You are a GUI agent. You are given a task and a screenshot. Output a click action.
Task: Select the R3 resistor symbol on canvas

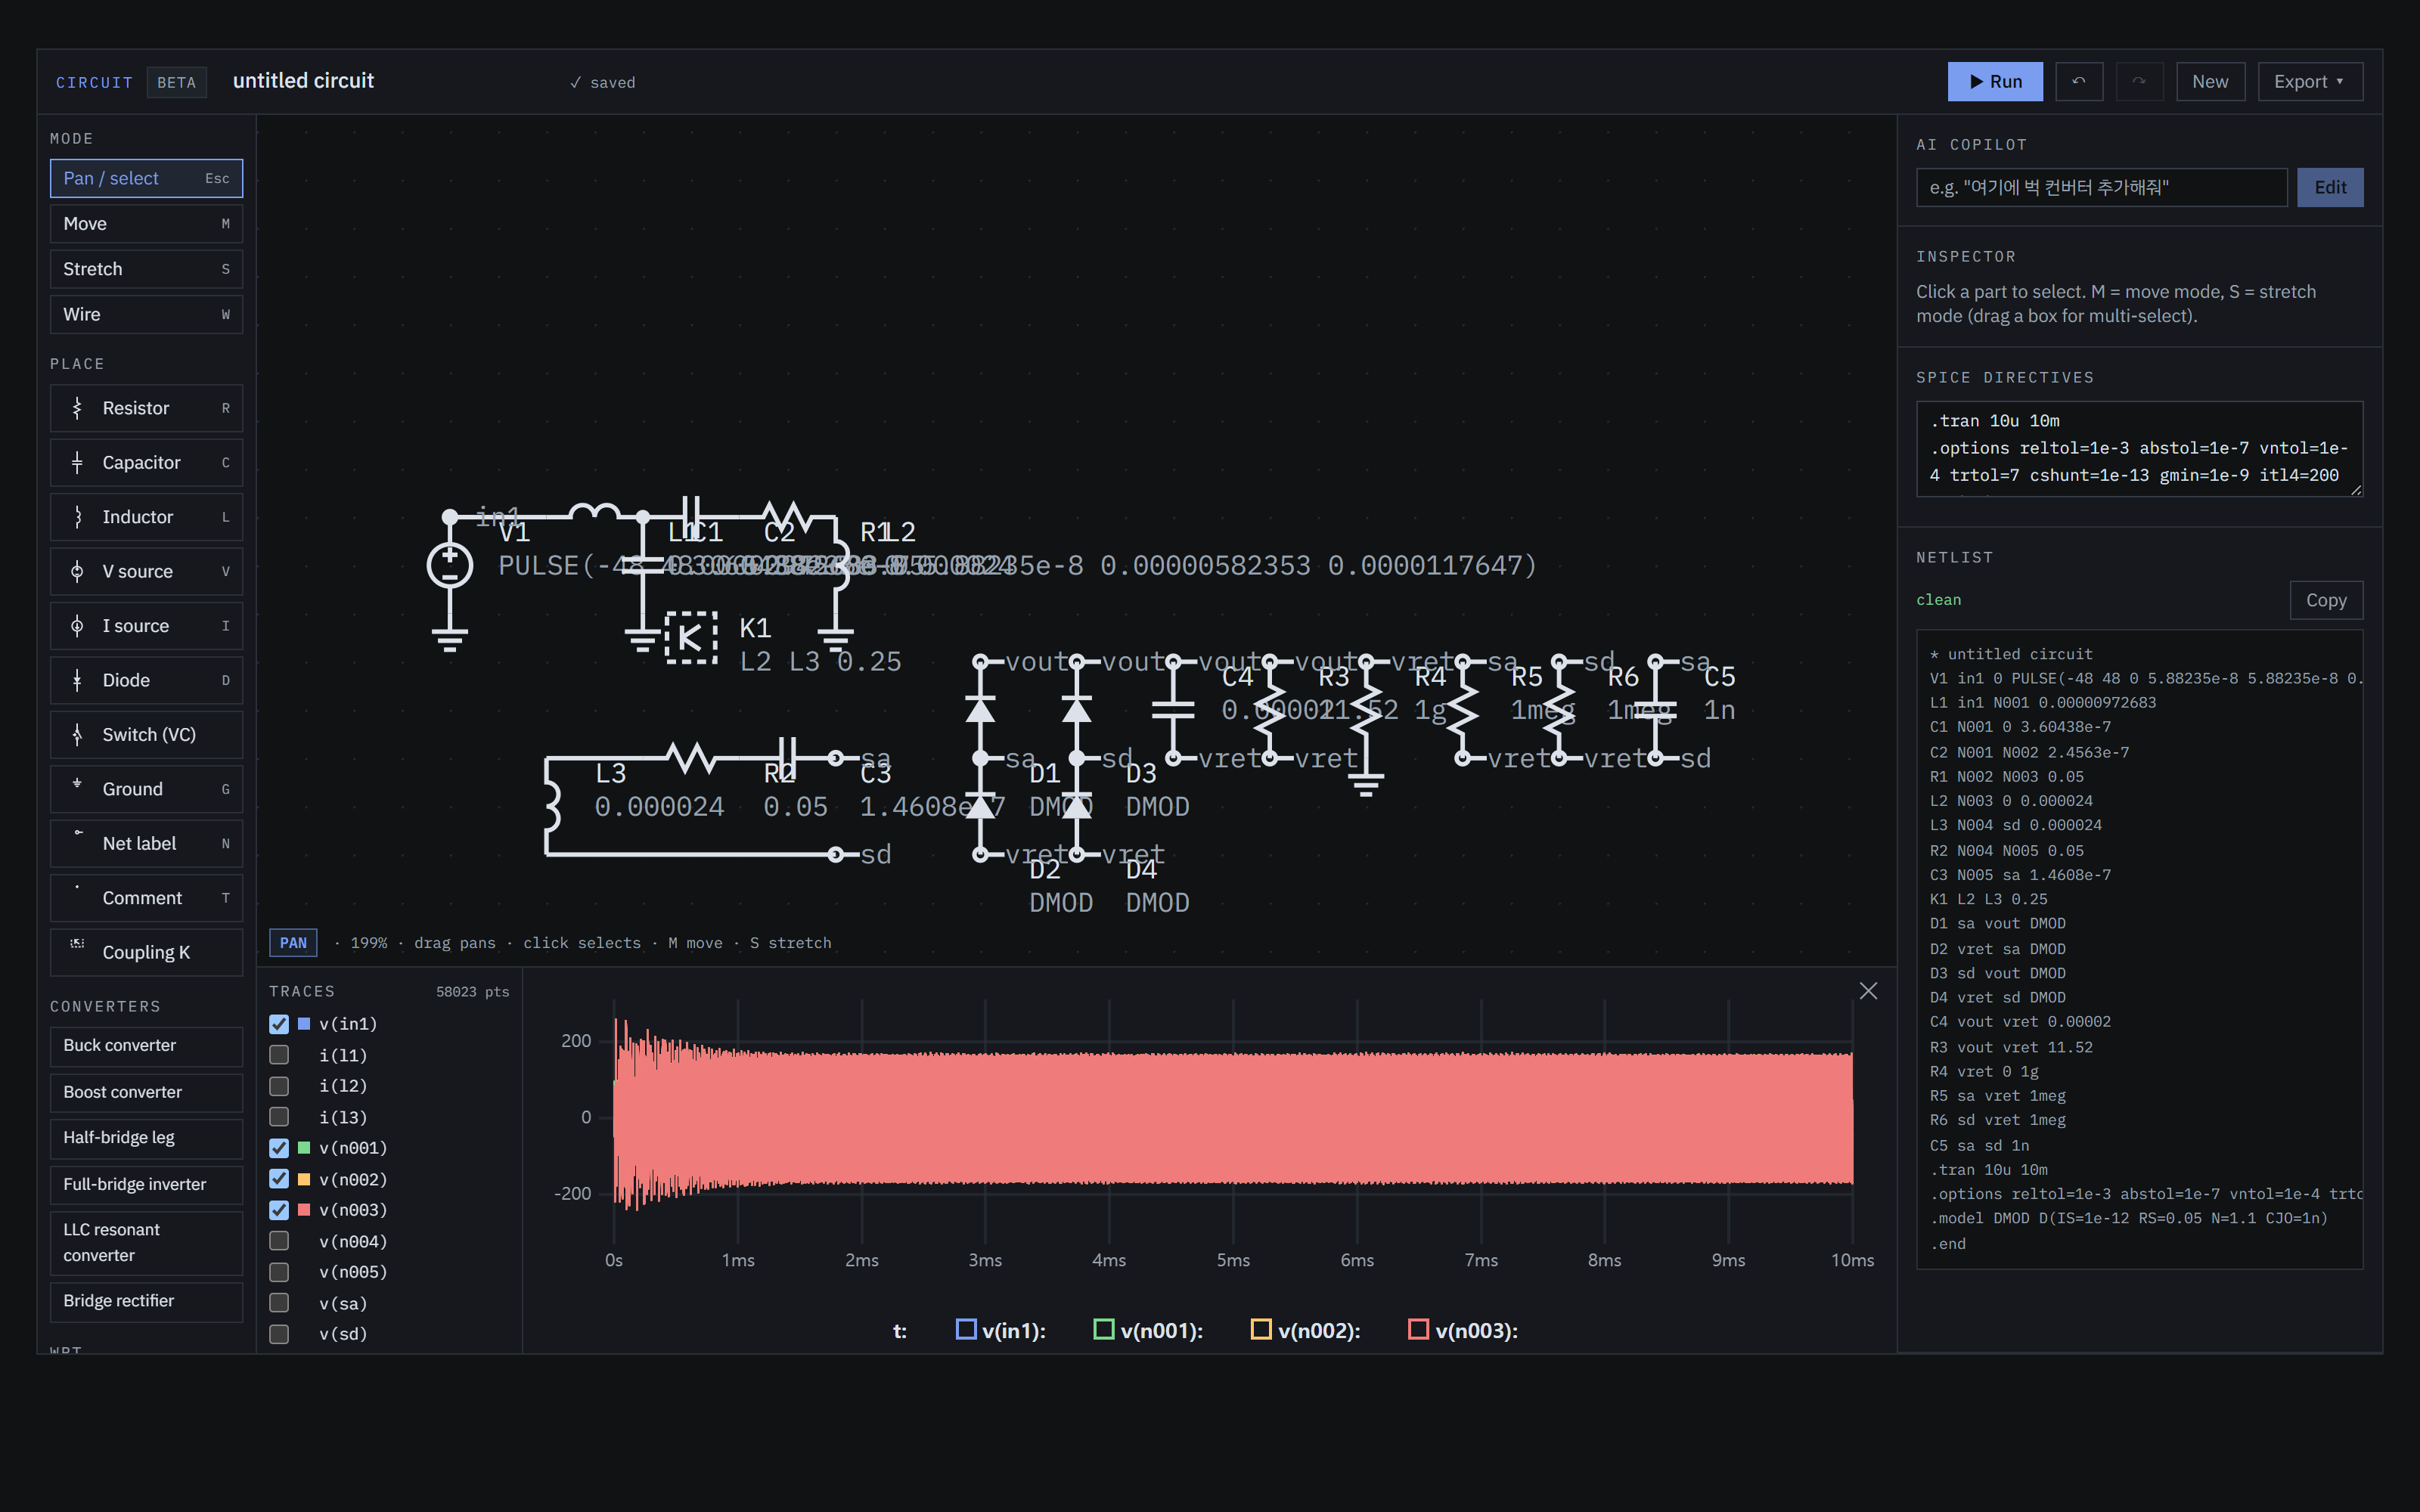click(1269, 710)
